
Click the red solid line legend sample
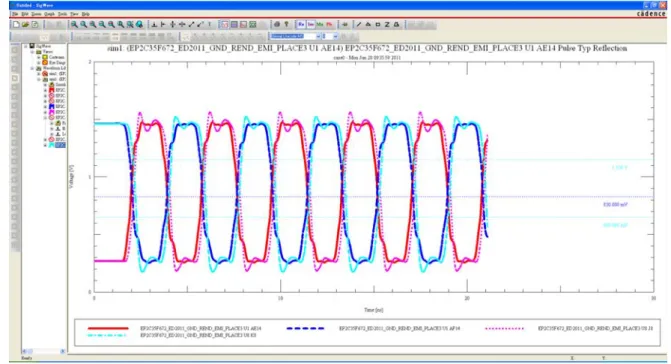point(108,328)
